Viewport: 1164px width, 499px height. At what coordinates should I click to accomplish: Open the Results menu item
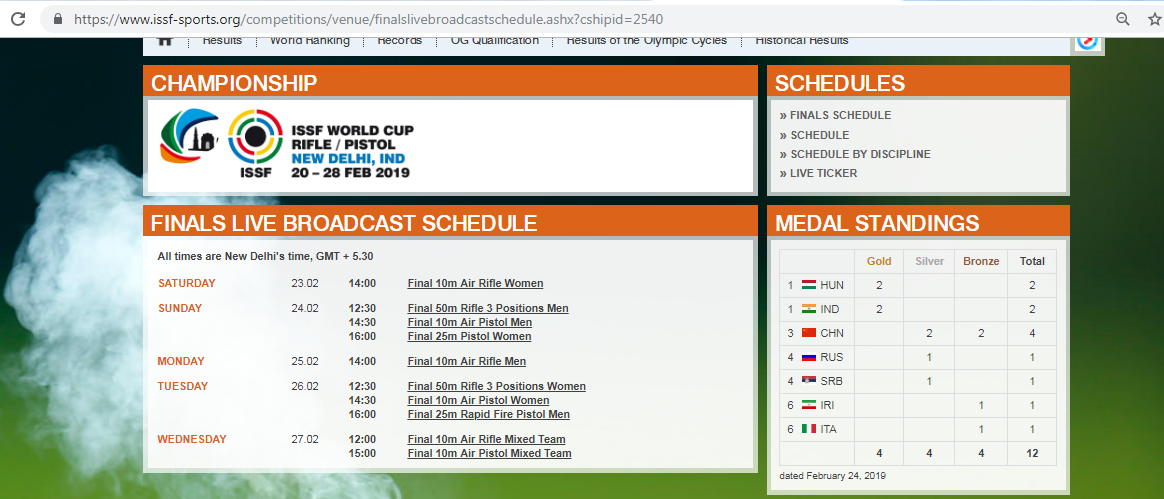[222, 40]
